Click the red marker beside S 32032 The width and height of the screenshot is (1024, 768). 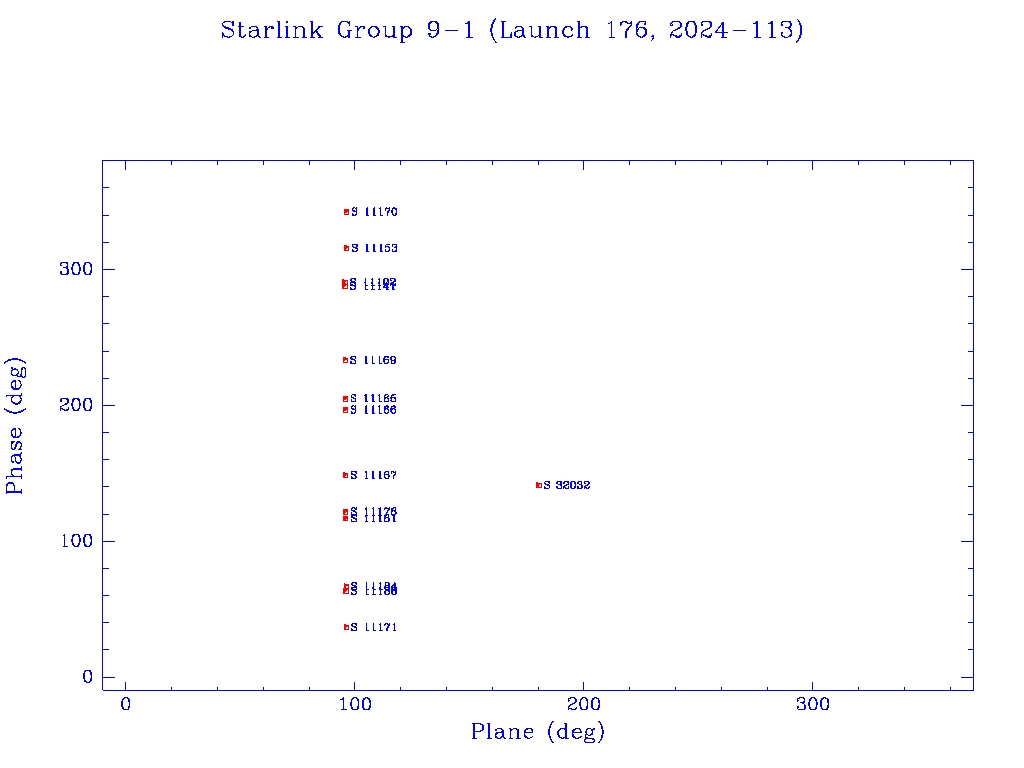(x=539, y=485)
